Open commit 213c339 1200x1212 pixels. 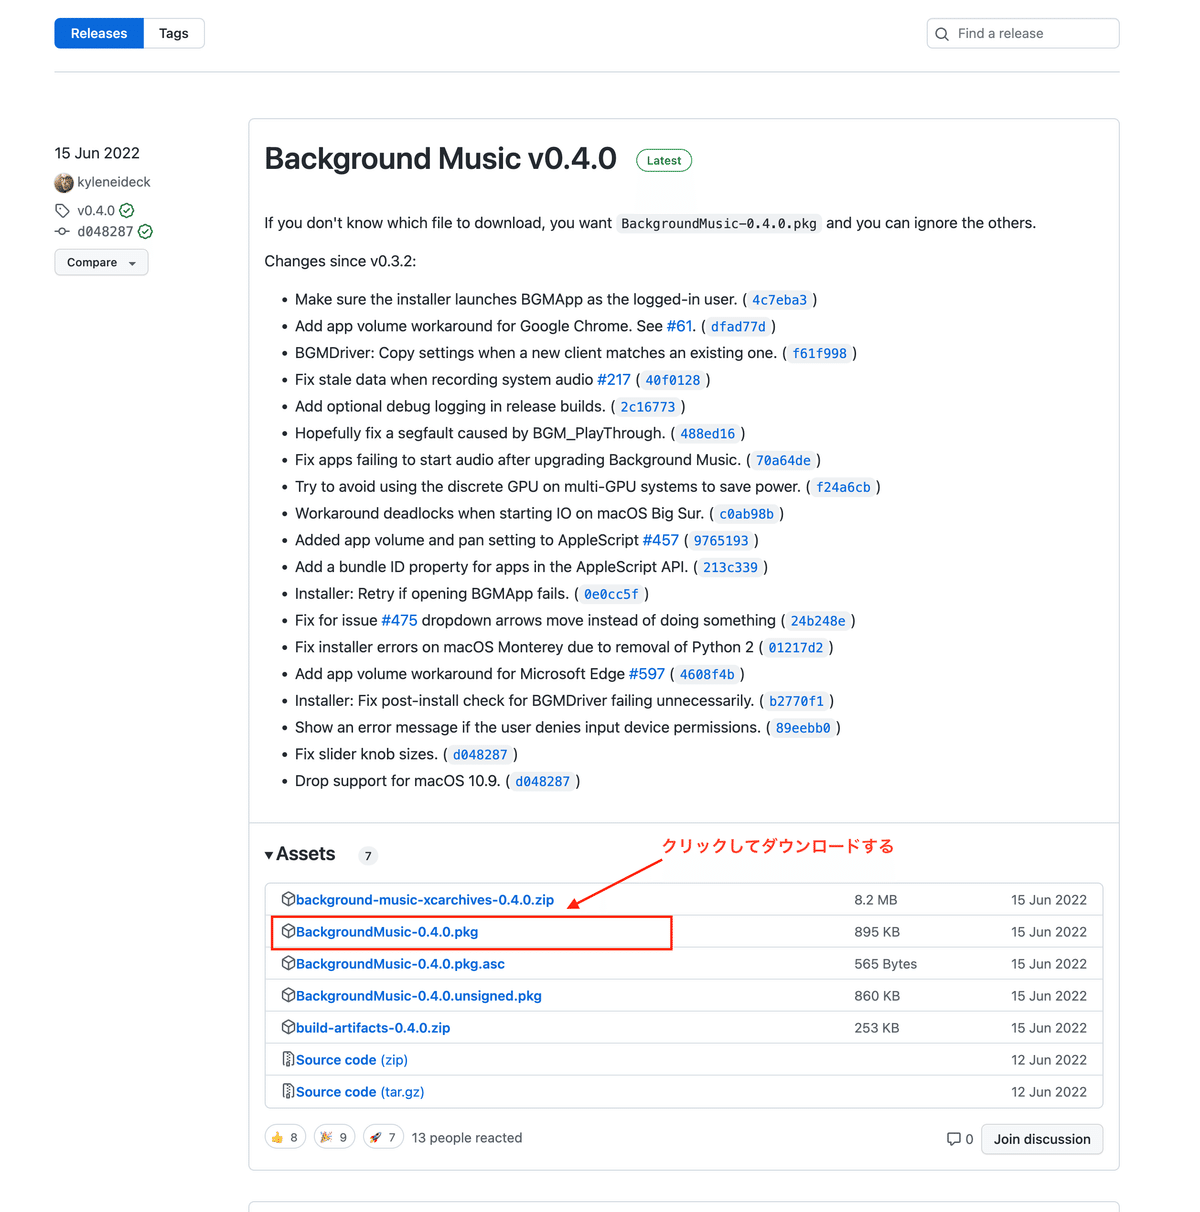click(730, 568)
